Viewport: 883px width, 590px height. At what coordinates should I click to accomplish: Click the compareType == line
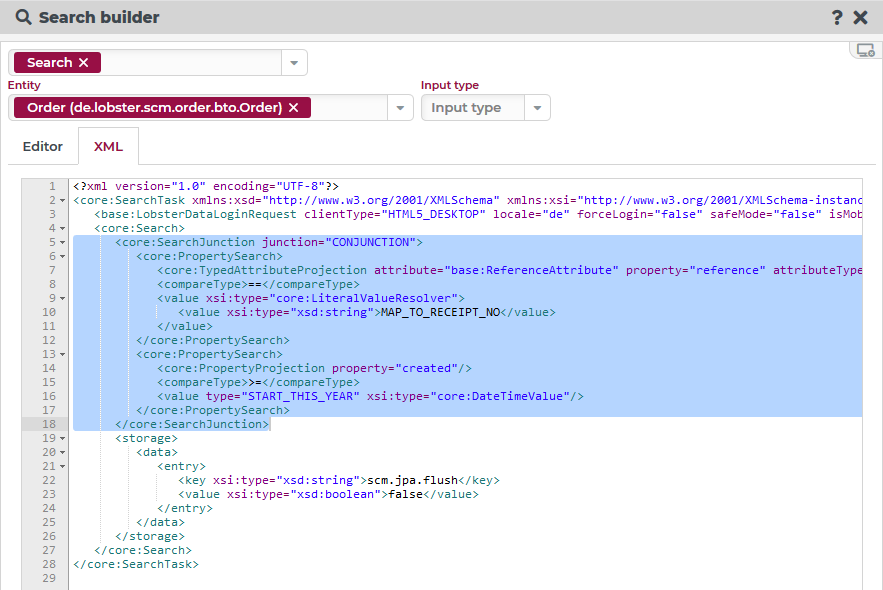(258, 284)
